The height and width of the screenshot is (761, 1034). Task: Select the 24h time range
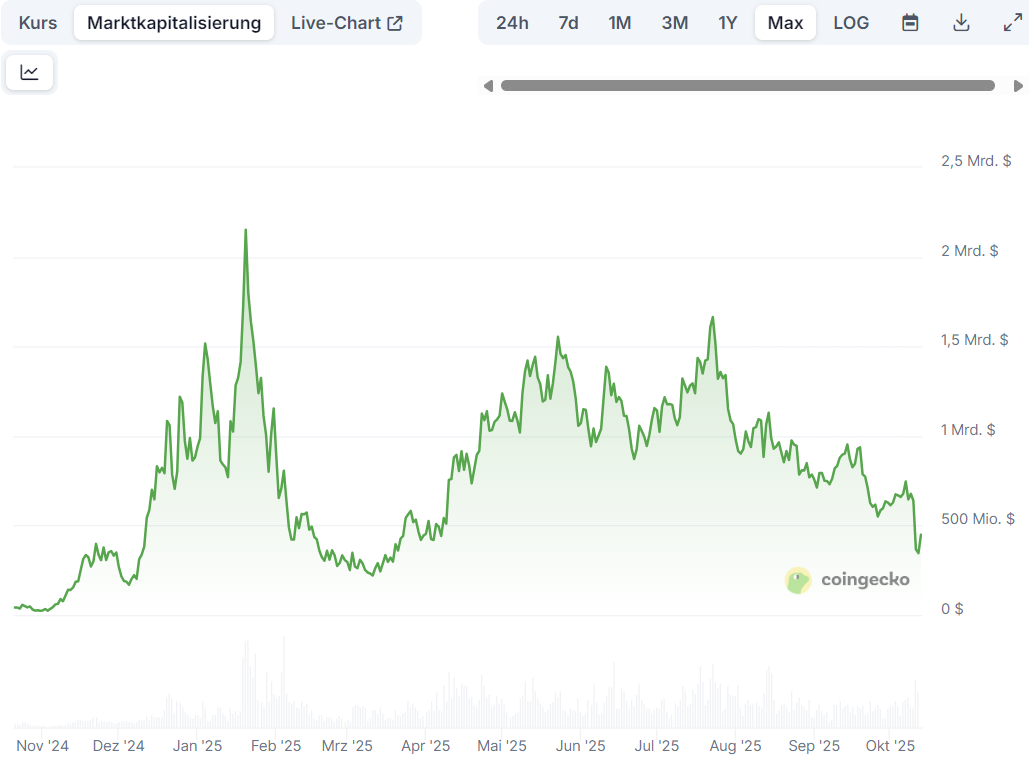512,23
